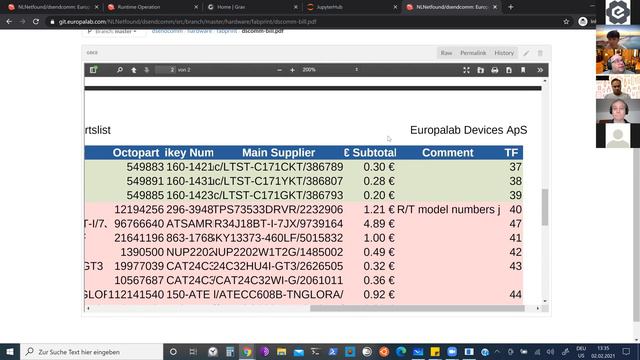
Task: Open hardware breadcrumb link
Action: click(200, 31)
